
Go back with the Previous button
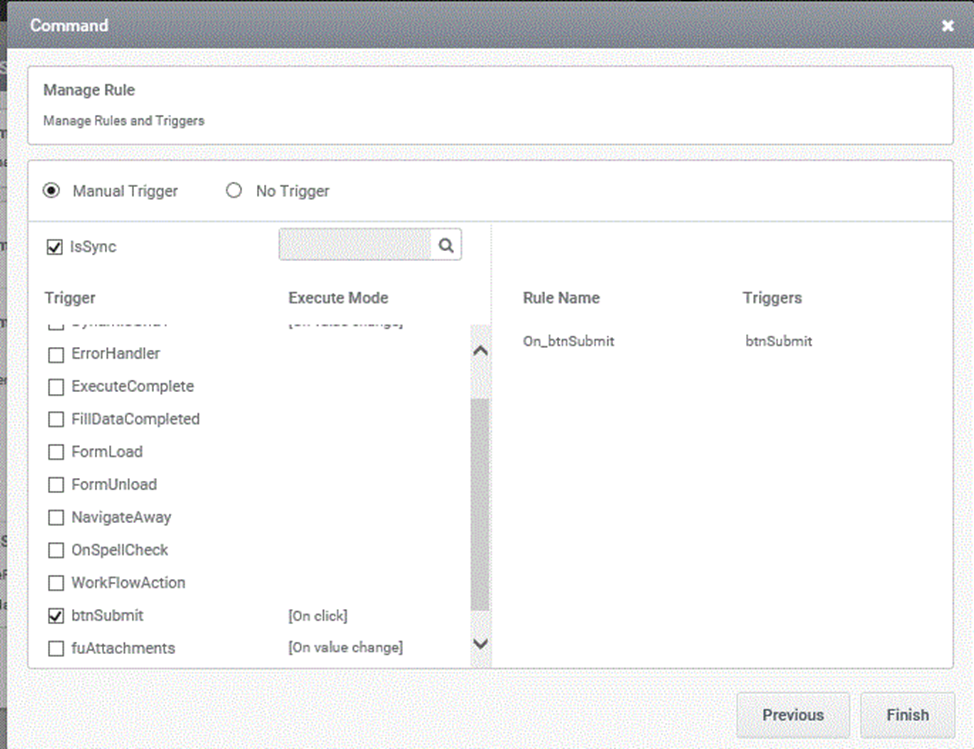point(793,715)
